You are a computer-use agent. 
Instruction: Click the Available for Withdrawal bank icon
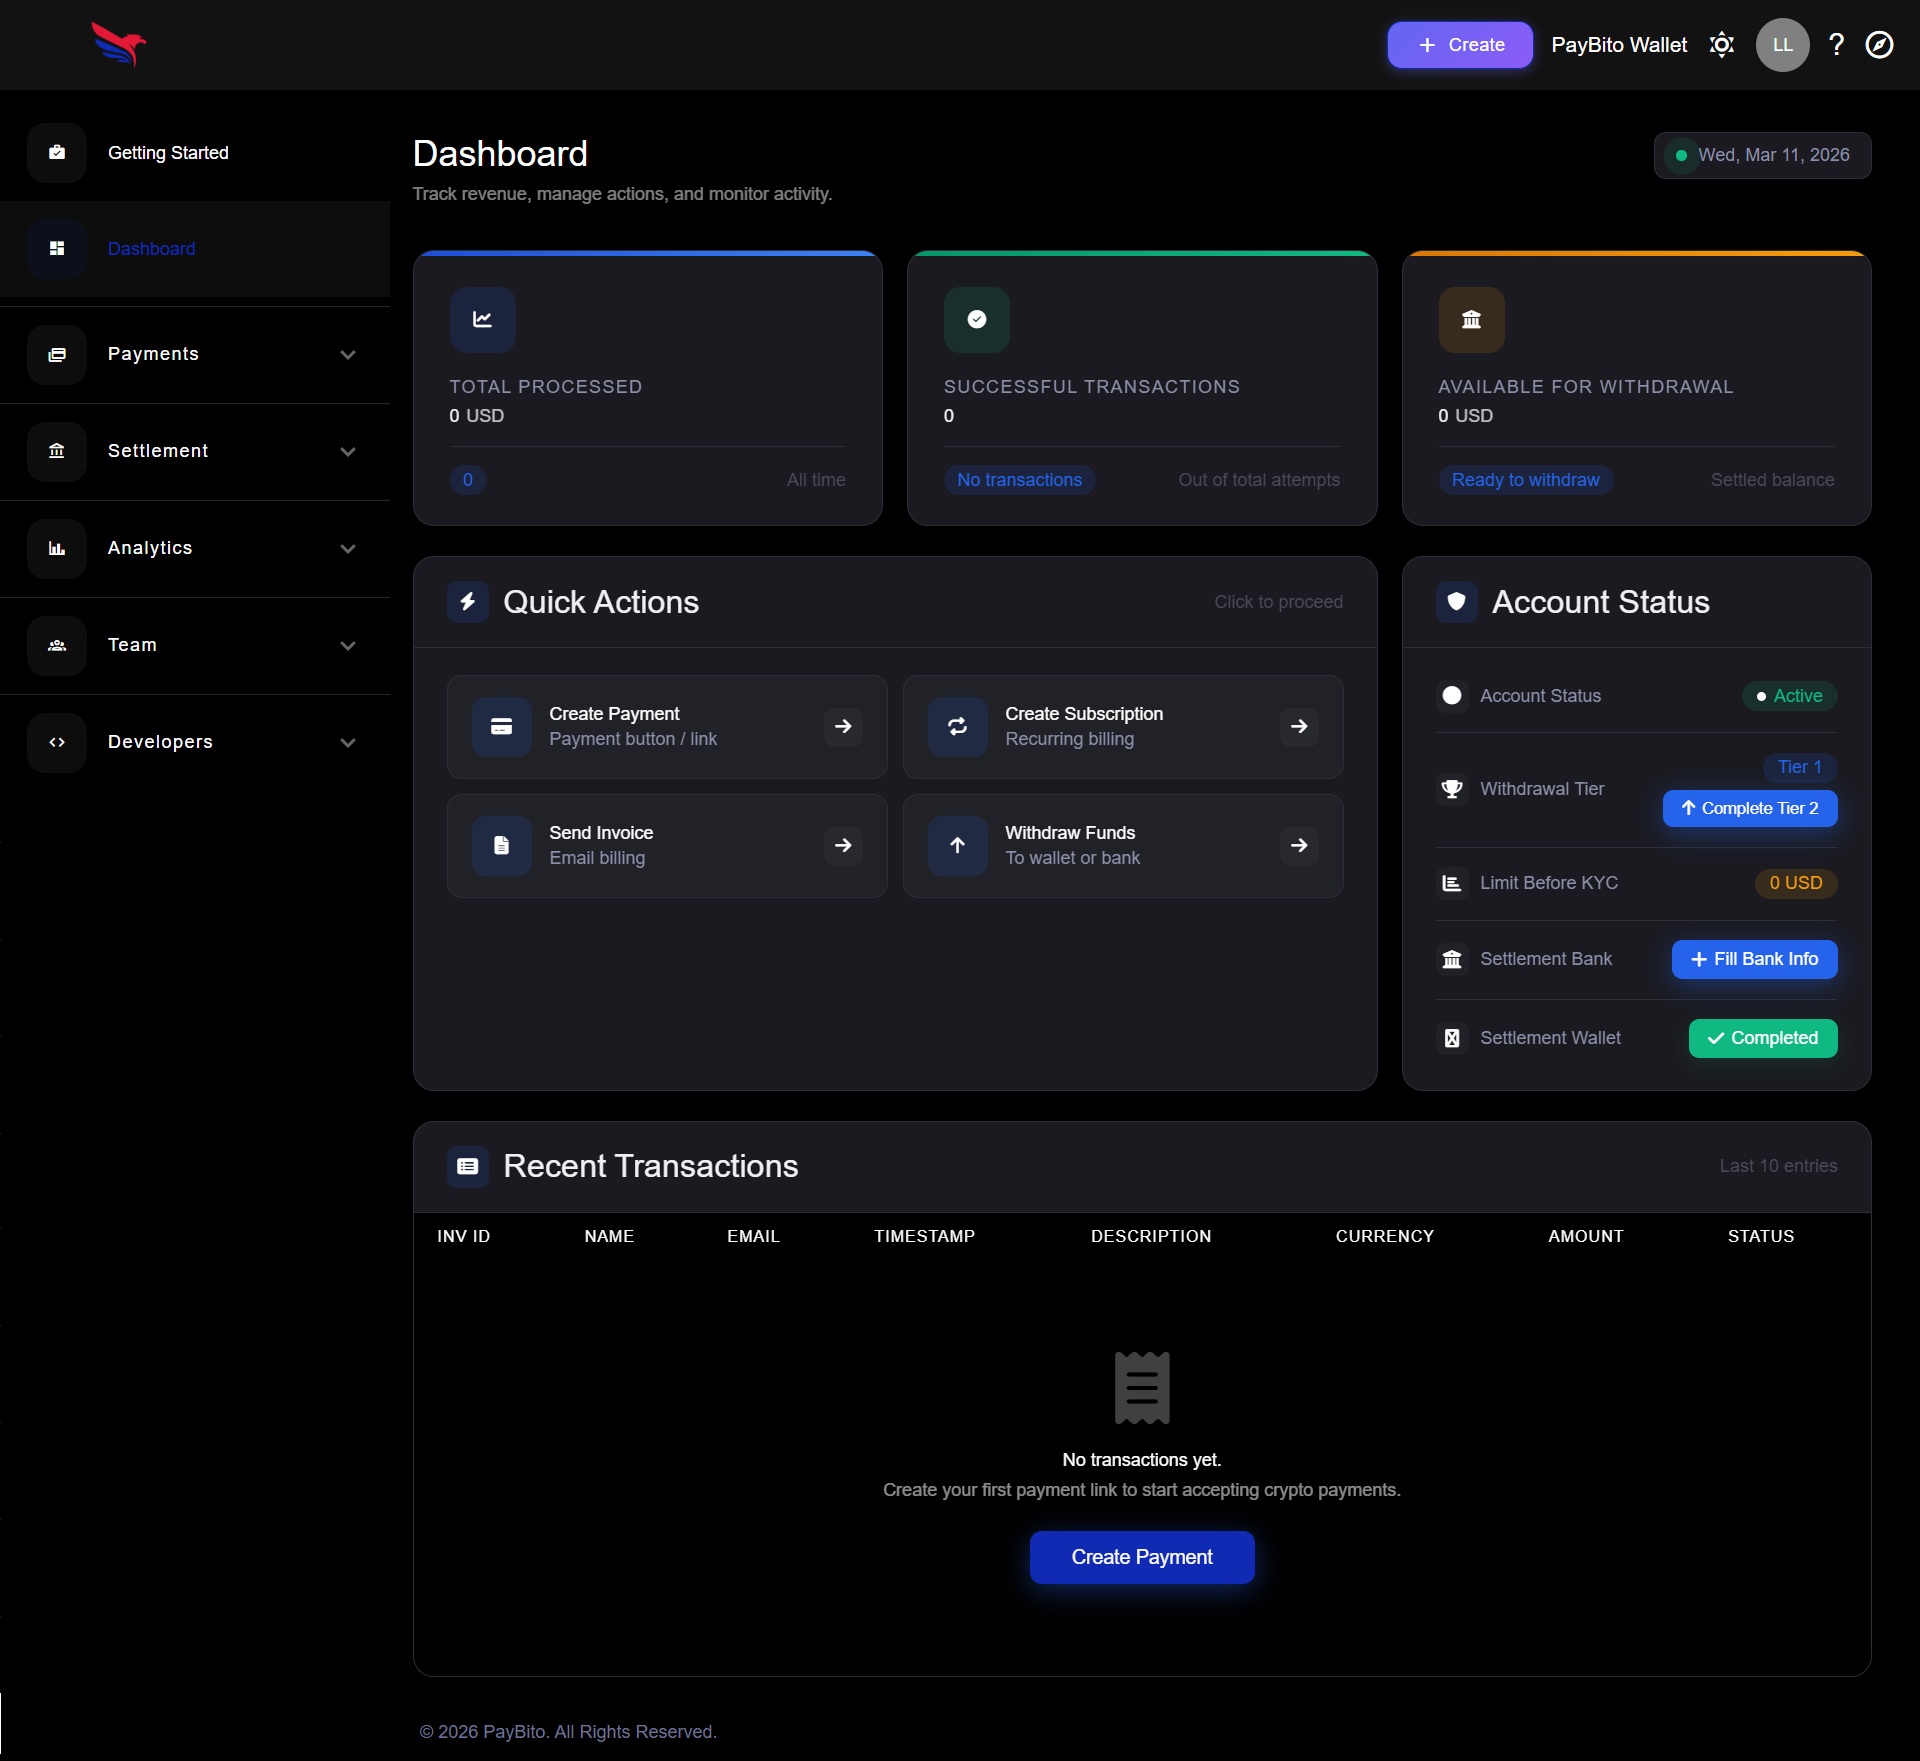click(1472, 320)
